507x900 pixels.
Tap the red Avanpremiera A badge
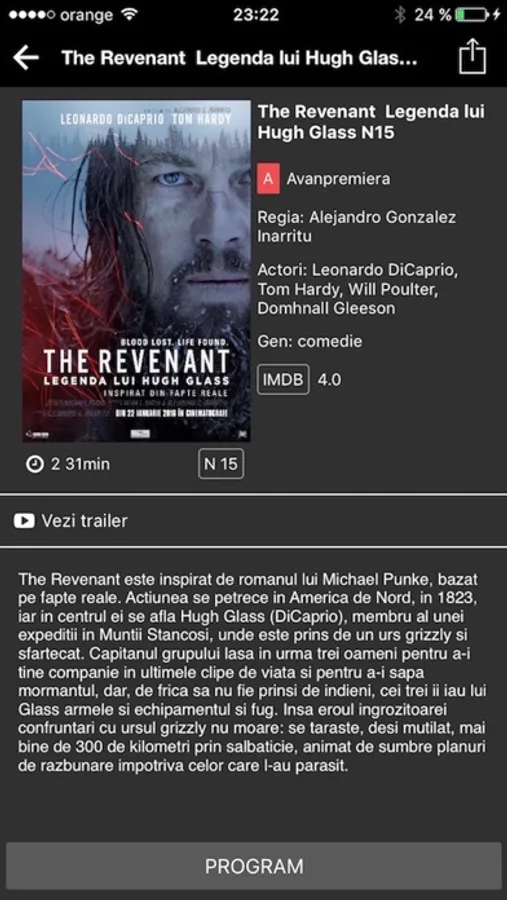click(269, 179)
